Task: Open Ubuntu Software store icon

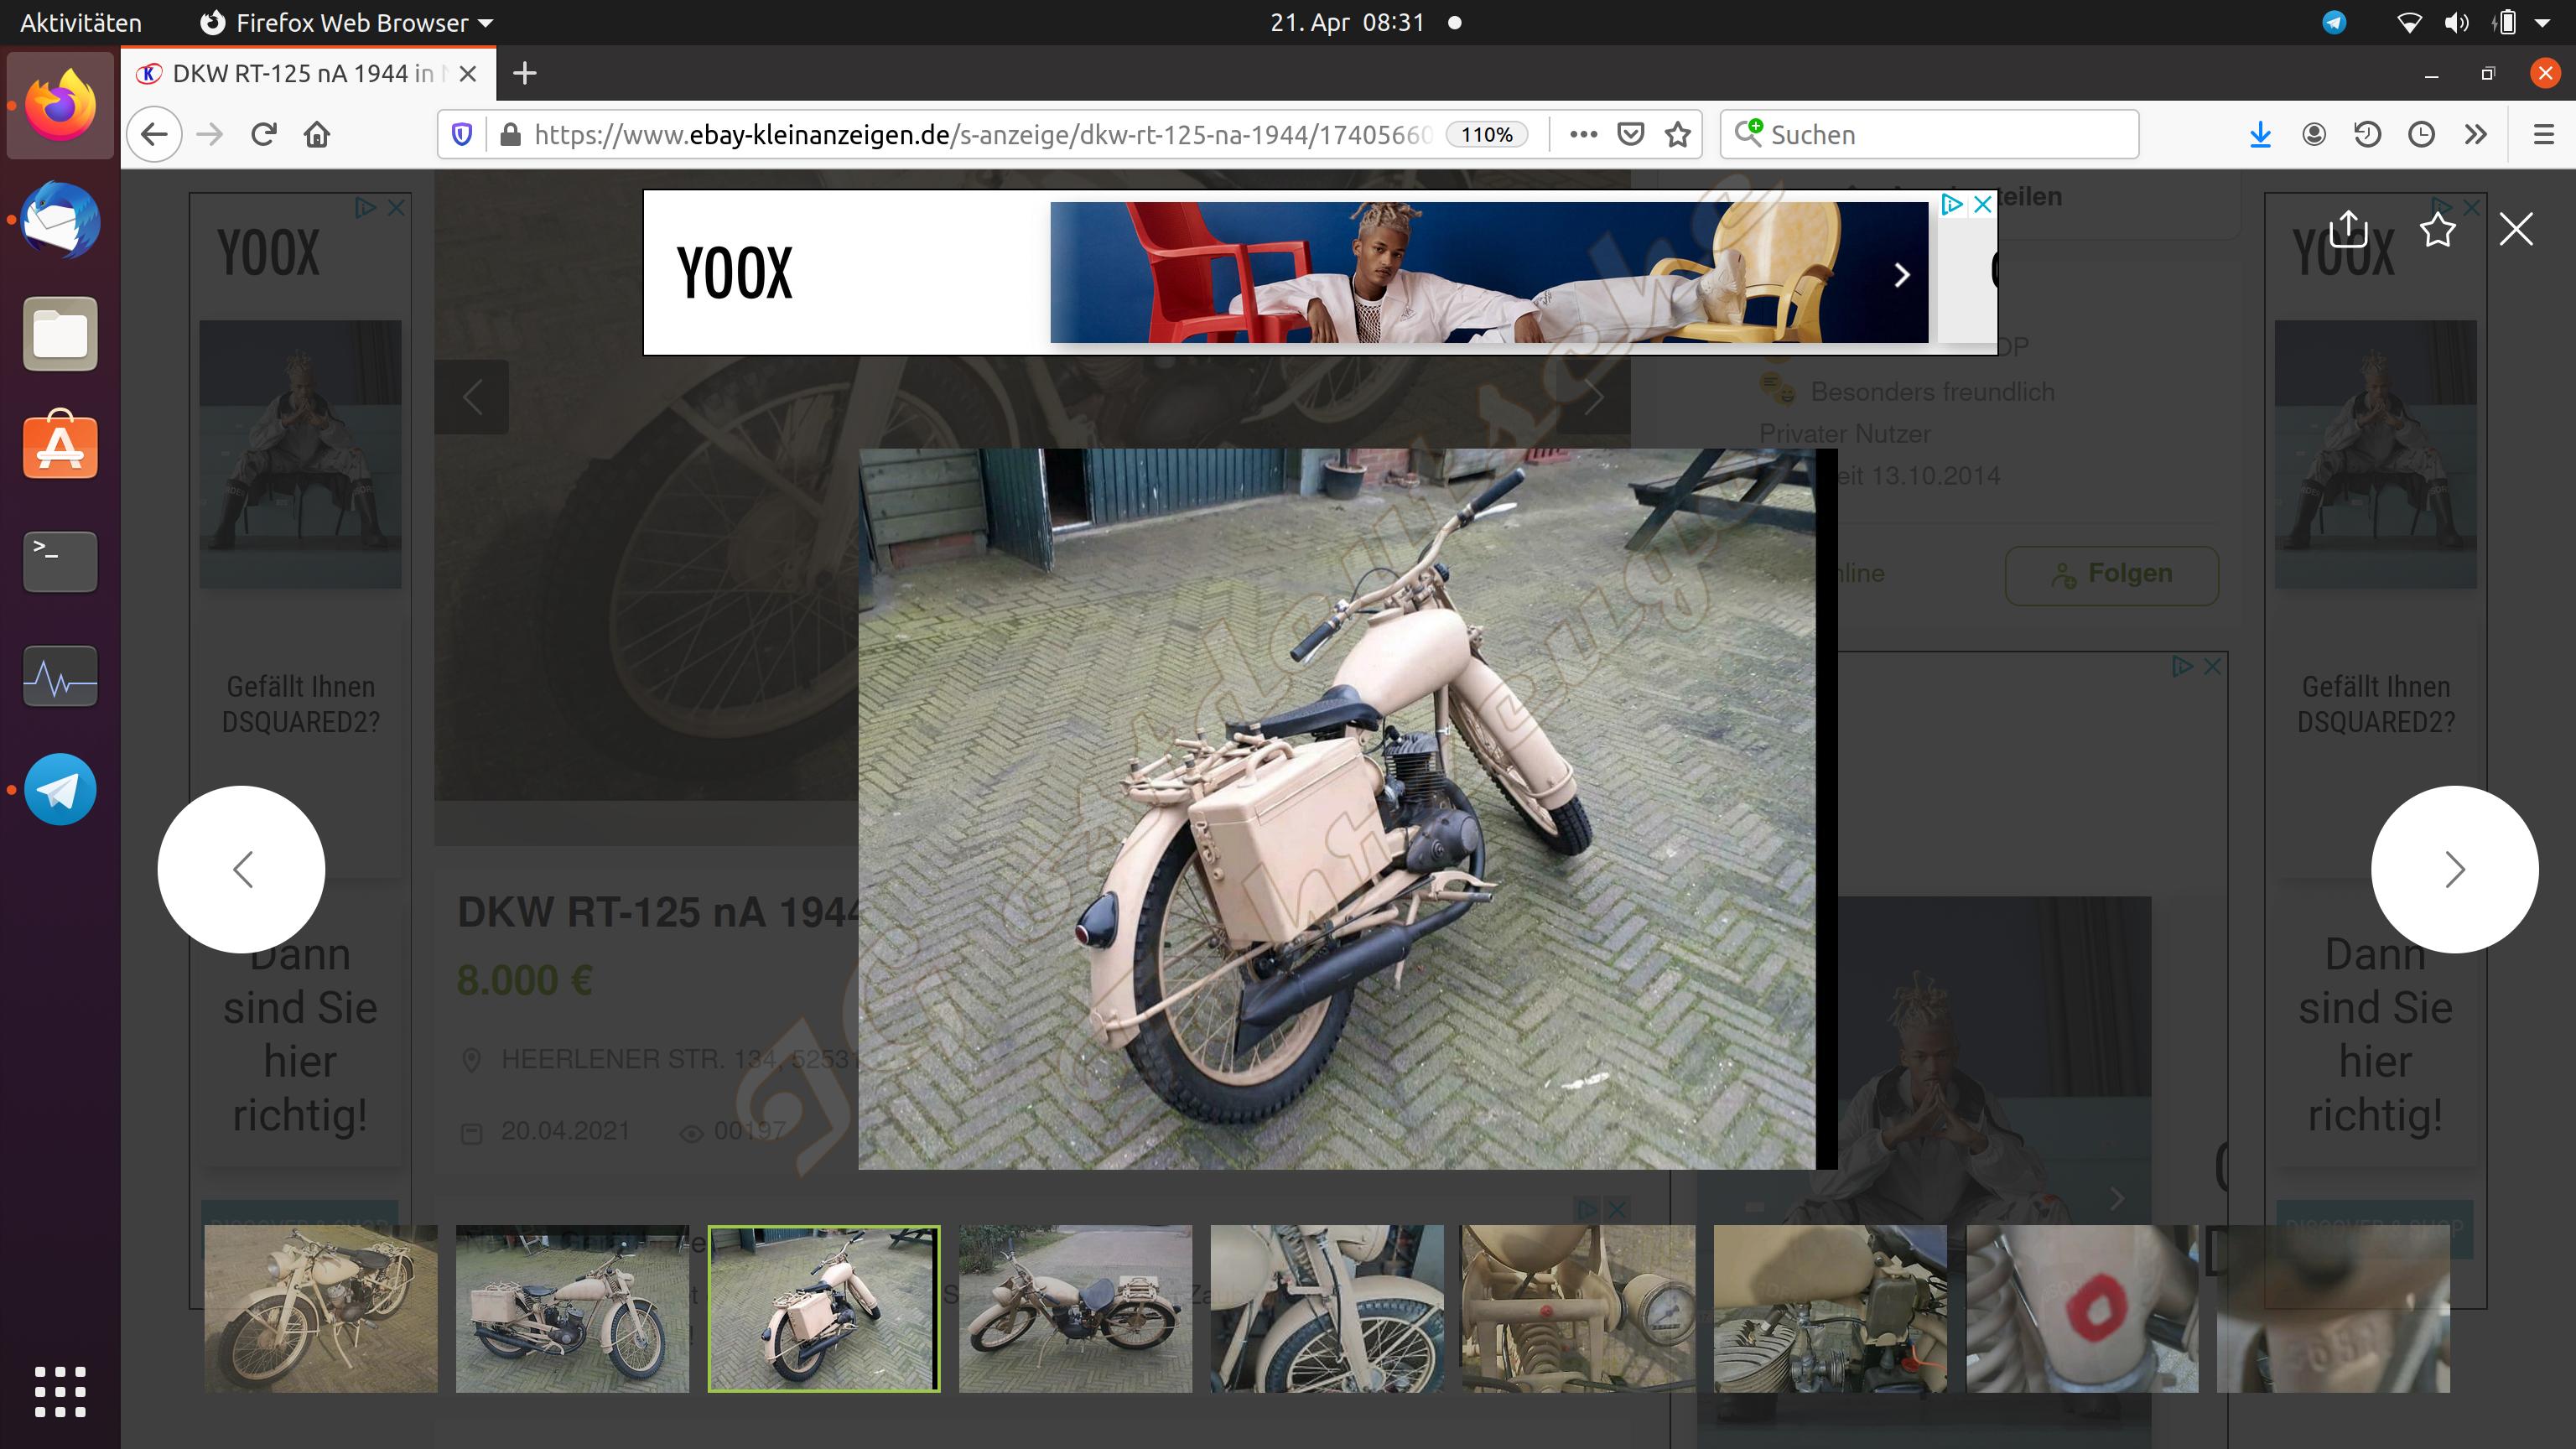Action: 60,445
